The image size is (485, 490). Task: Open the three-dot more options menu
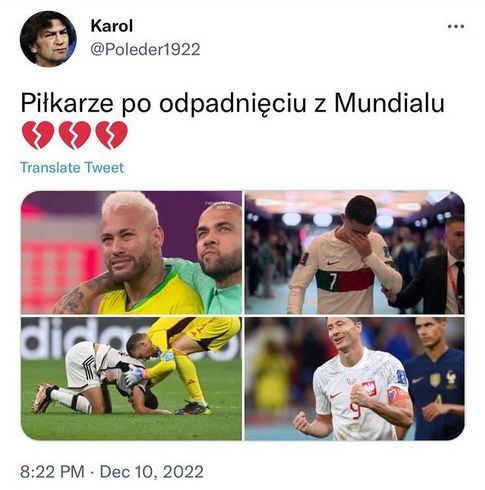coord(456,26)
